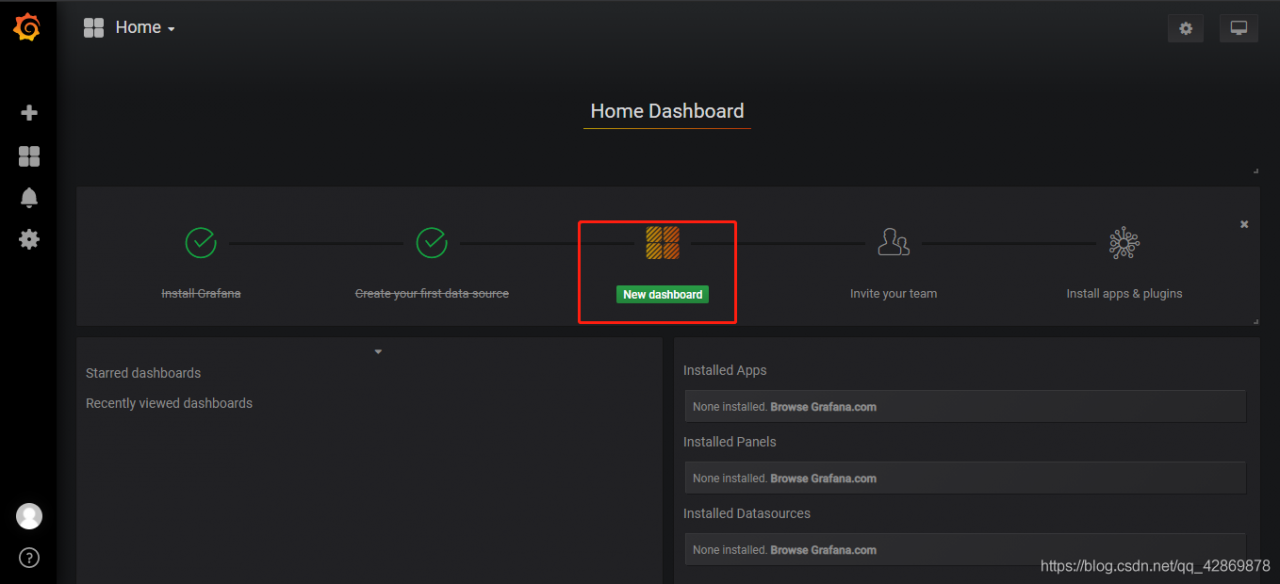1280x584 pixels.
Task: Click the Starred dashboards heading
Action: (x=143, y=373)
